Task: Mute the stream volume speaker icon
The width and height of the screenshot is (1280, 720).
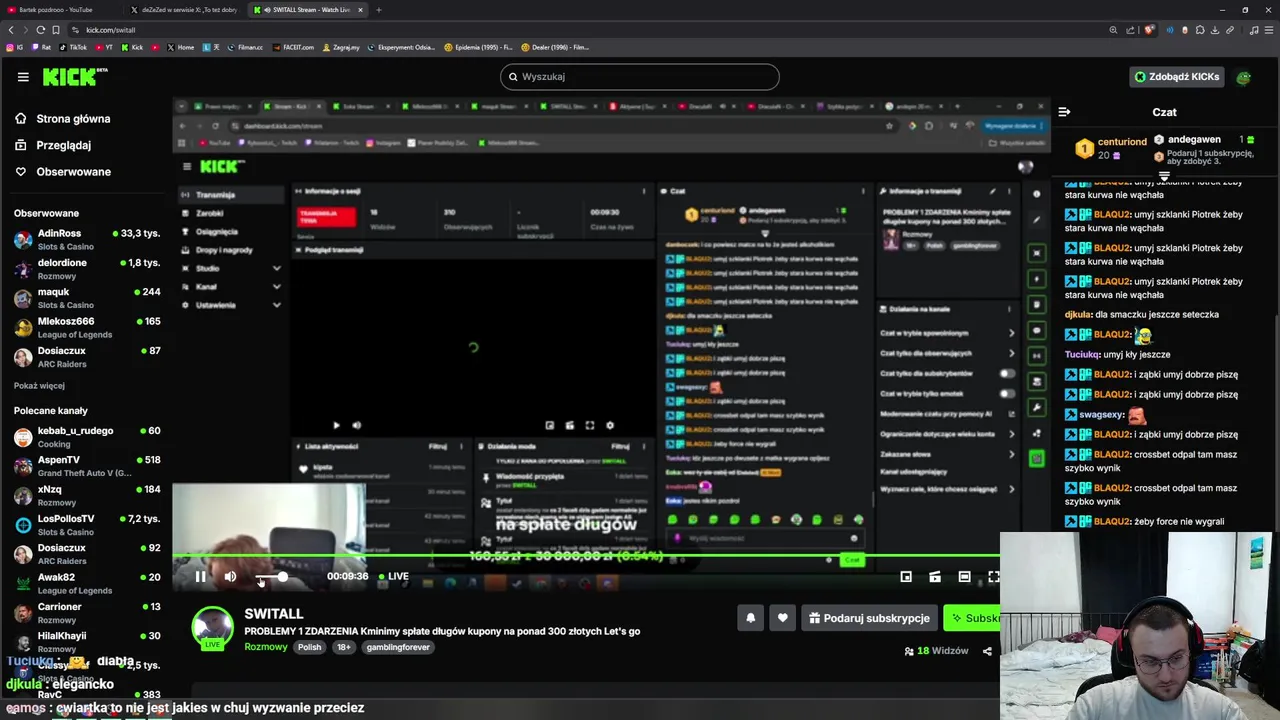Action: [231, 576]
